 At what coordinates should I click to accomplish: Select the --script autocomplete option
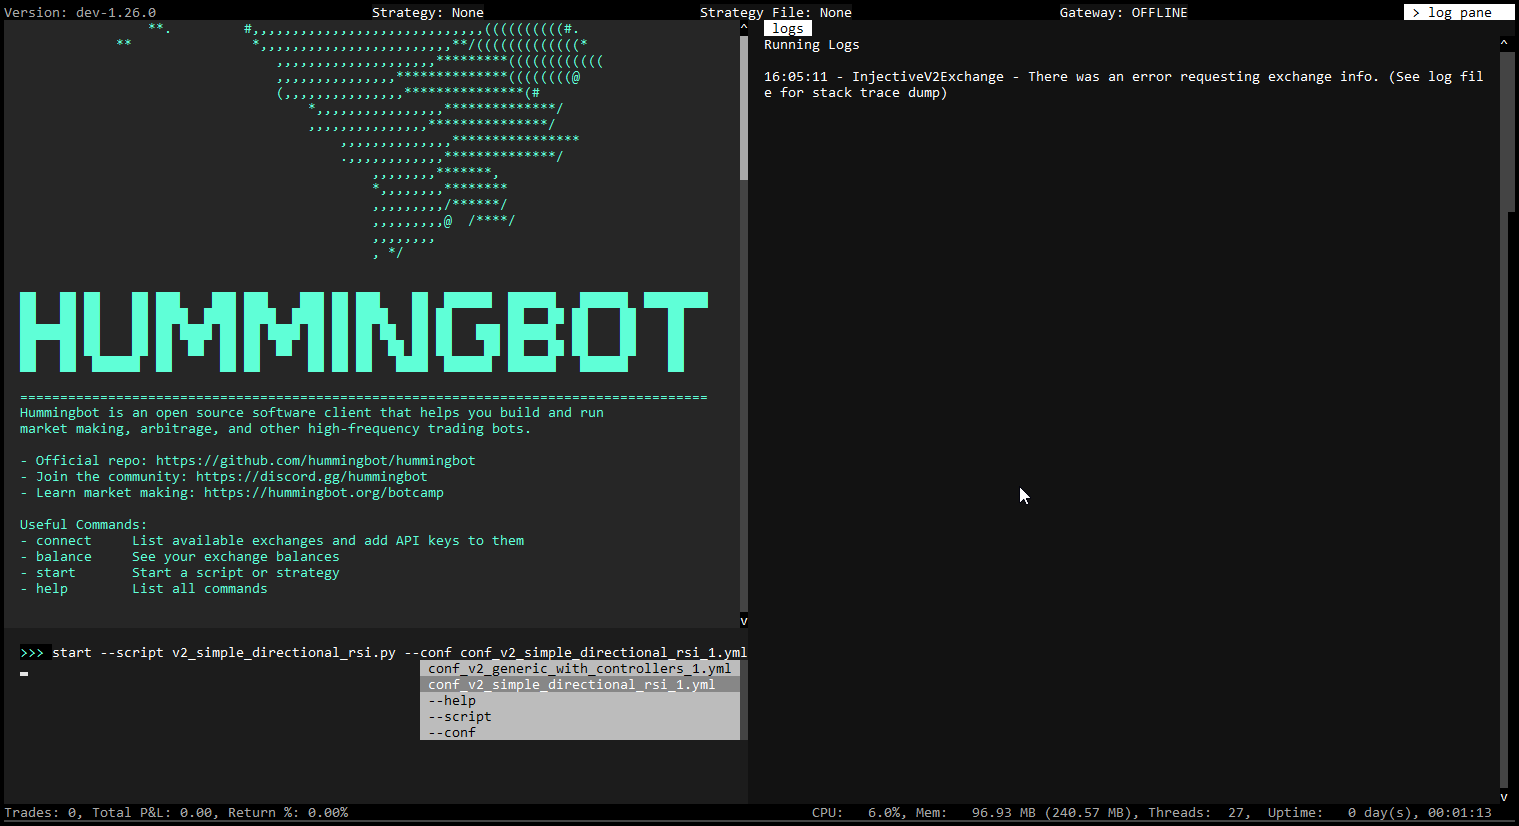(460, 717)
